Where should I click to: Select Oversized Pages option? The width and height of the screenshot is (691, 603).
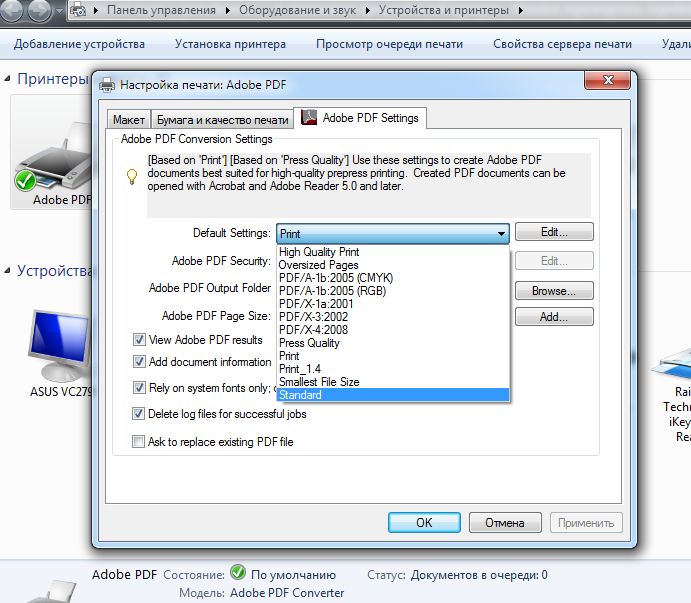[393, 265]
